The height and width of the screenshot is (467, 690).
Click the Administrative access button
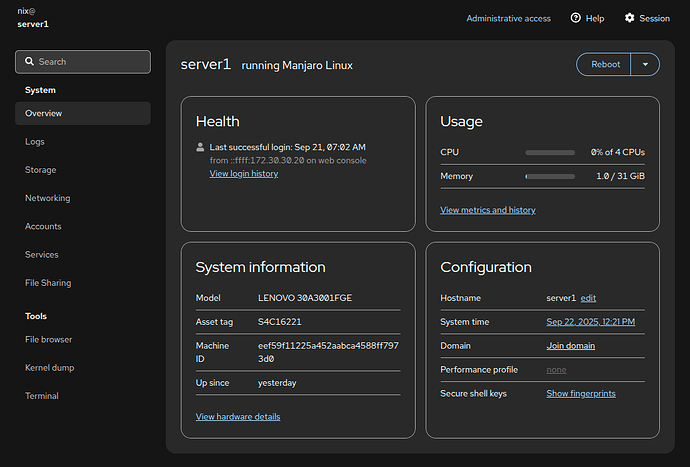pyautogui.click(x=508, y=18)
